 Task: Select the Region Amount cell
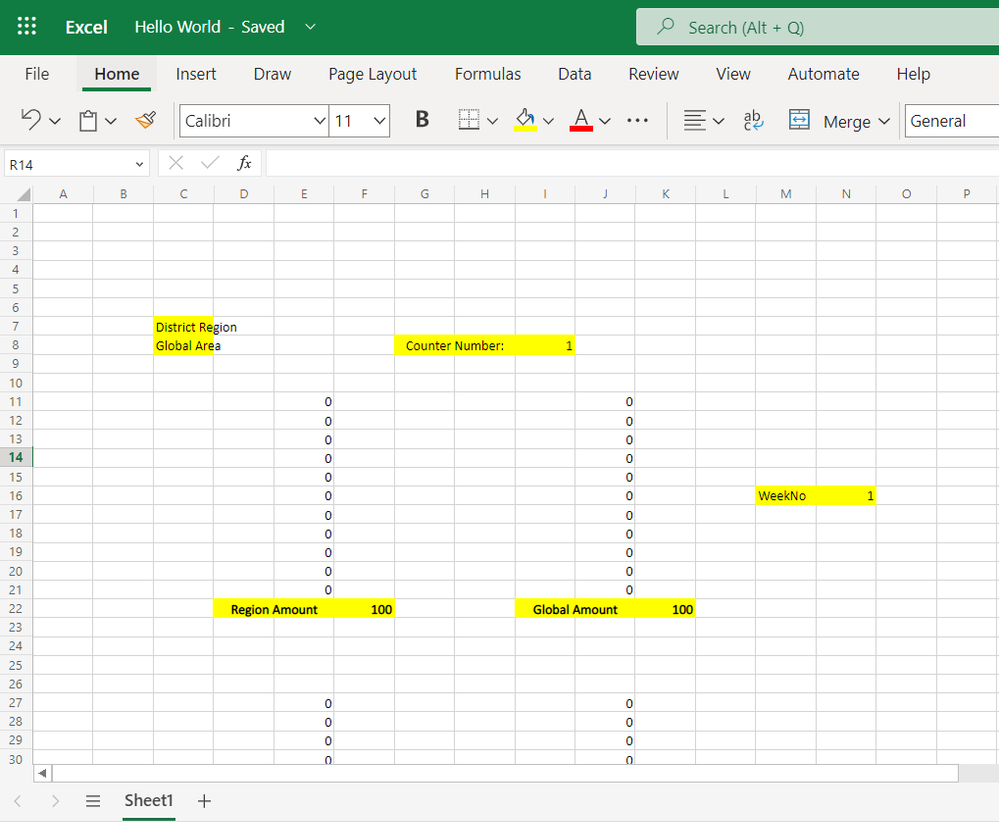coord(273,609)
